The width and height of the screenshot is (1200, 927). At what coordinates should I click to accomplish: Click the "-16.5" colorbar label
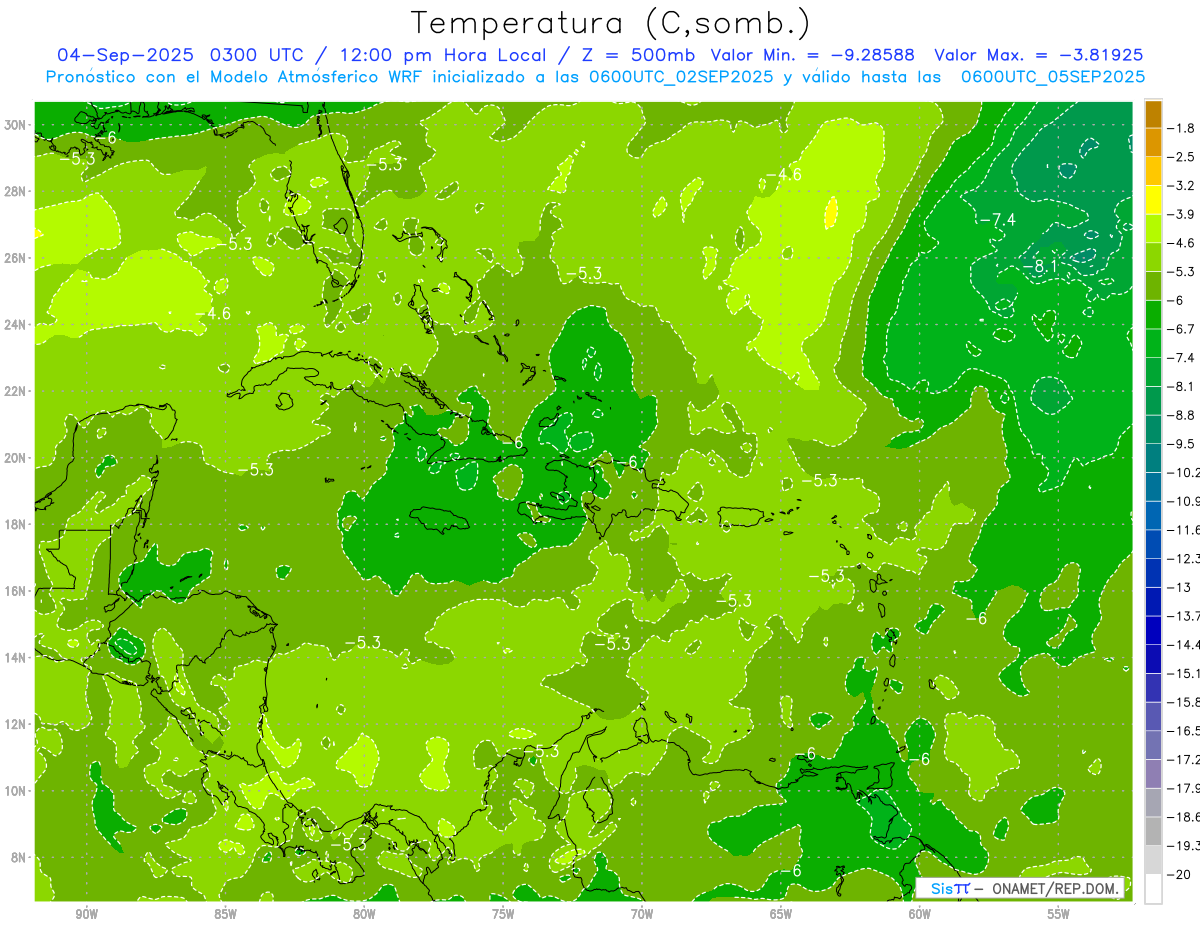tap(1183, 731)
